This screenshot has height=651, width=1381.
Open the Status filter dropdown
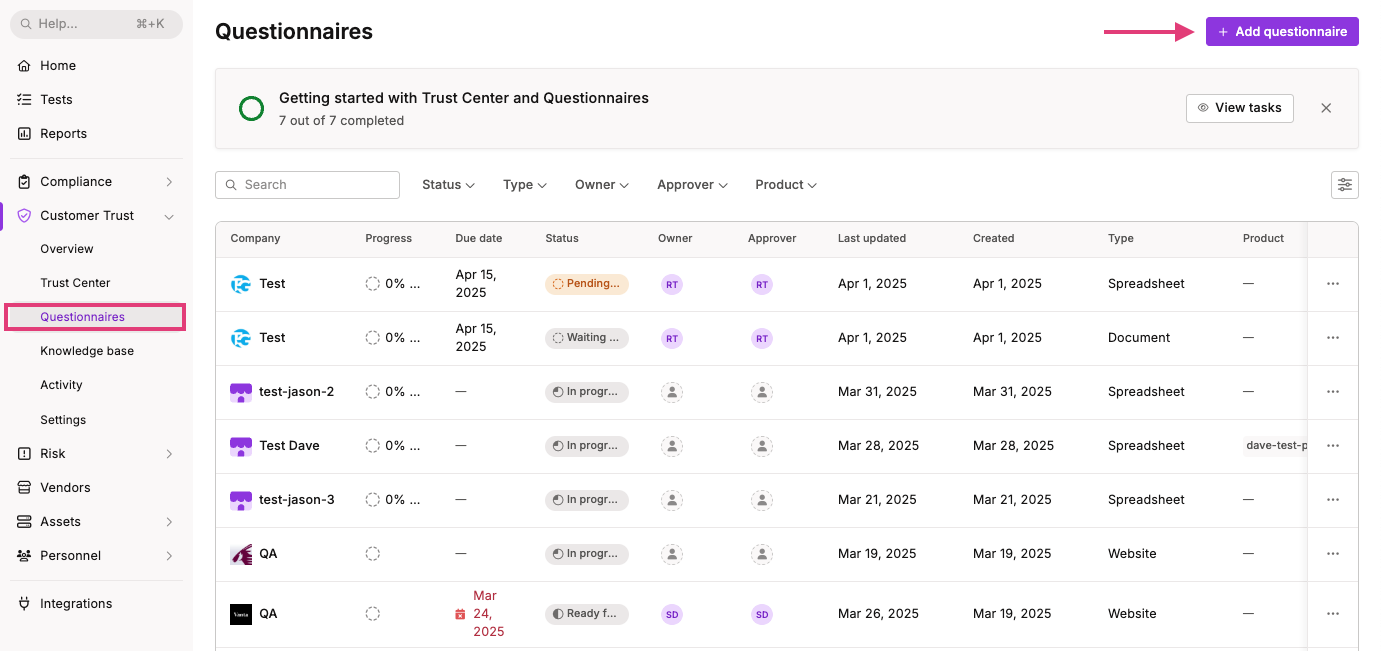click(448, 185)
